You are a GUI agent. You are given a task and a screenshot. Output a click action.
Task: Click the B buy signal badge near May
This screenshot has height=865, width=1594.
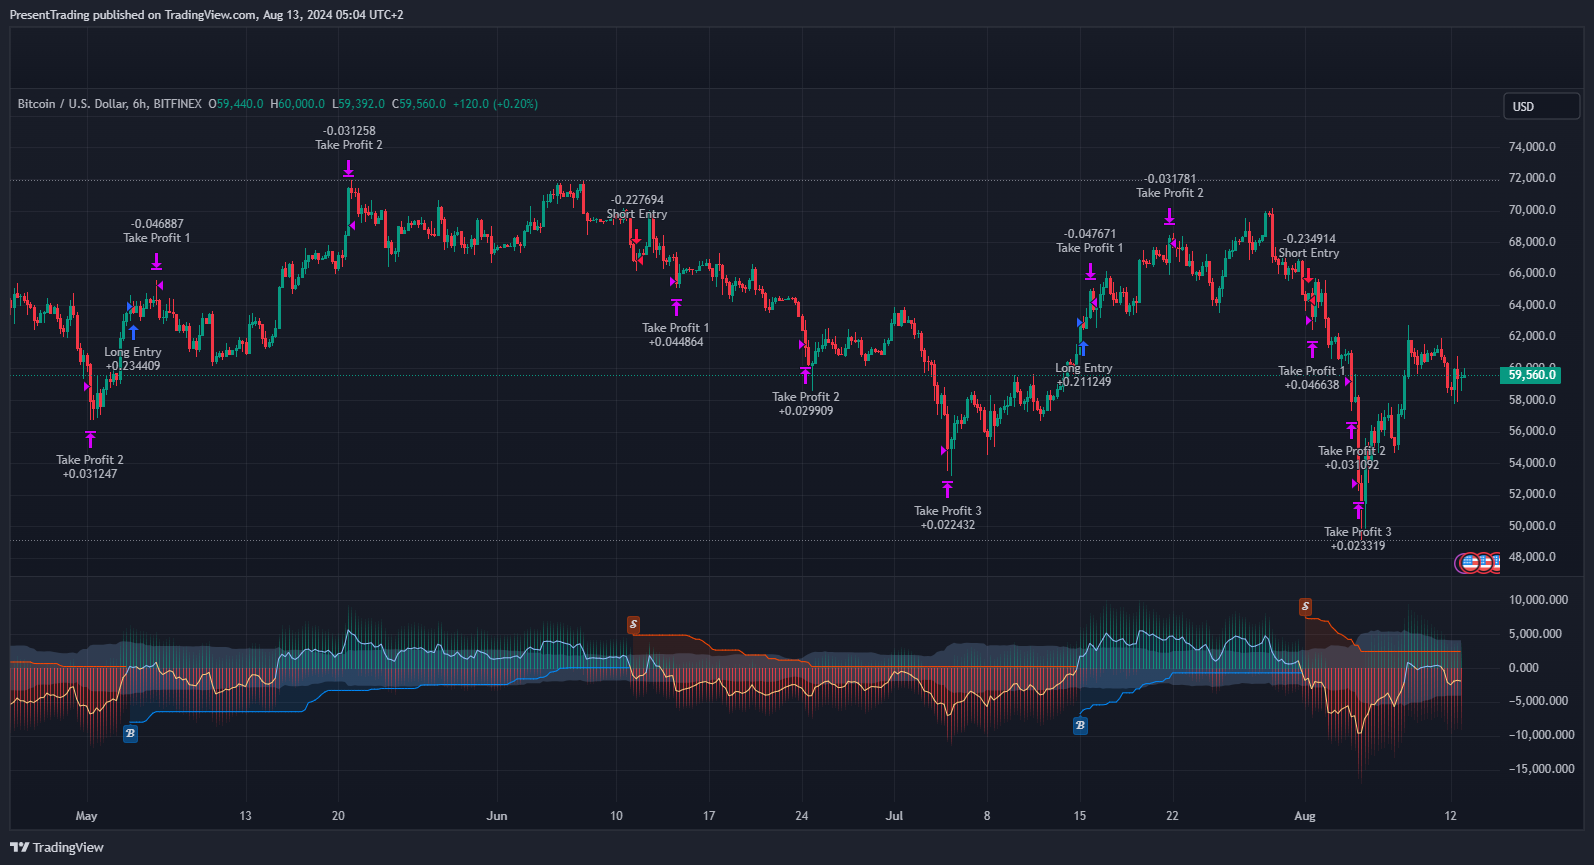click(x=130, y=733)
